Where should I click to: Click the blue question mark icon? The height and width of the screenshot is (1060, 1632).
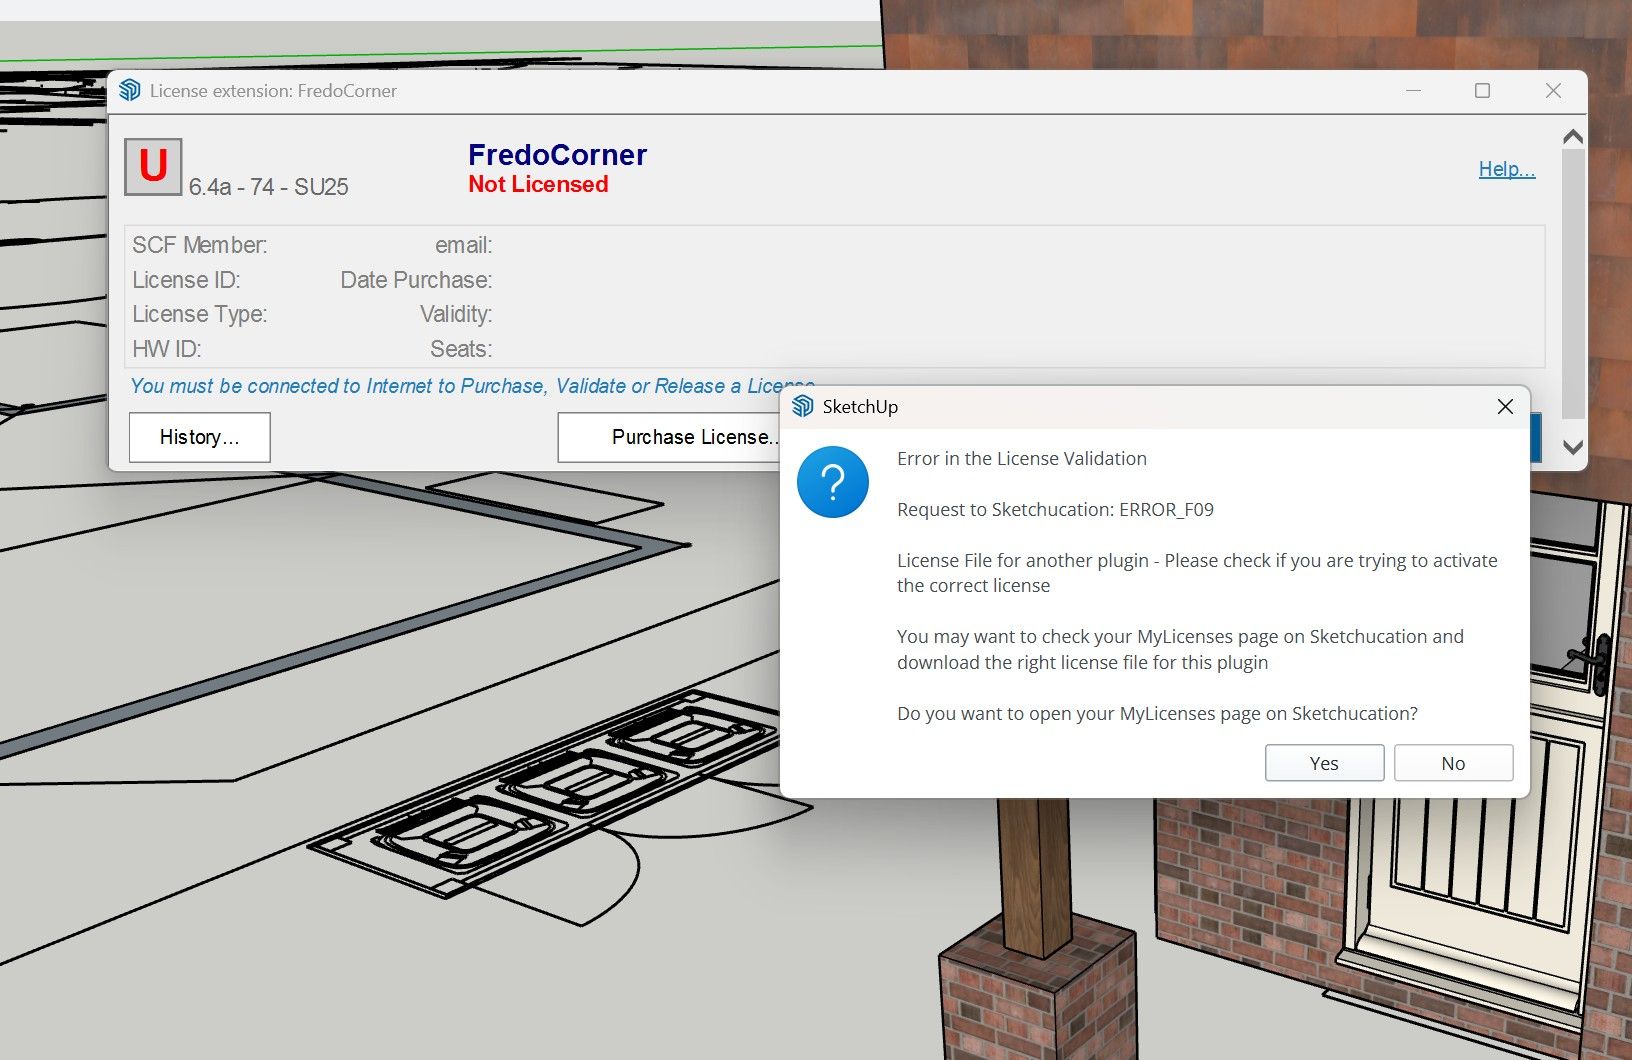(x=833, y=482)
